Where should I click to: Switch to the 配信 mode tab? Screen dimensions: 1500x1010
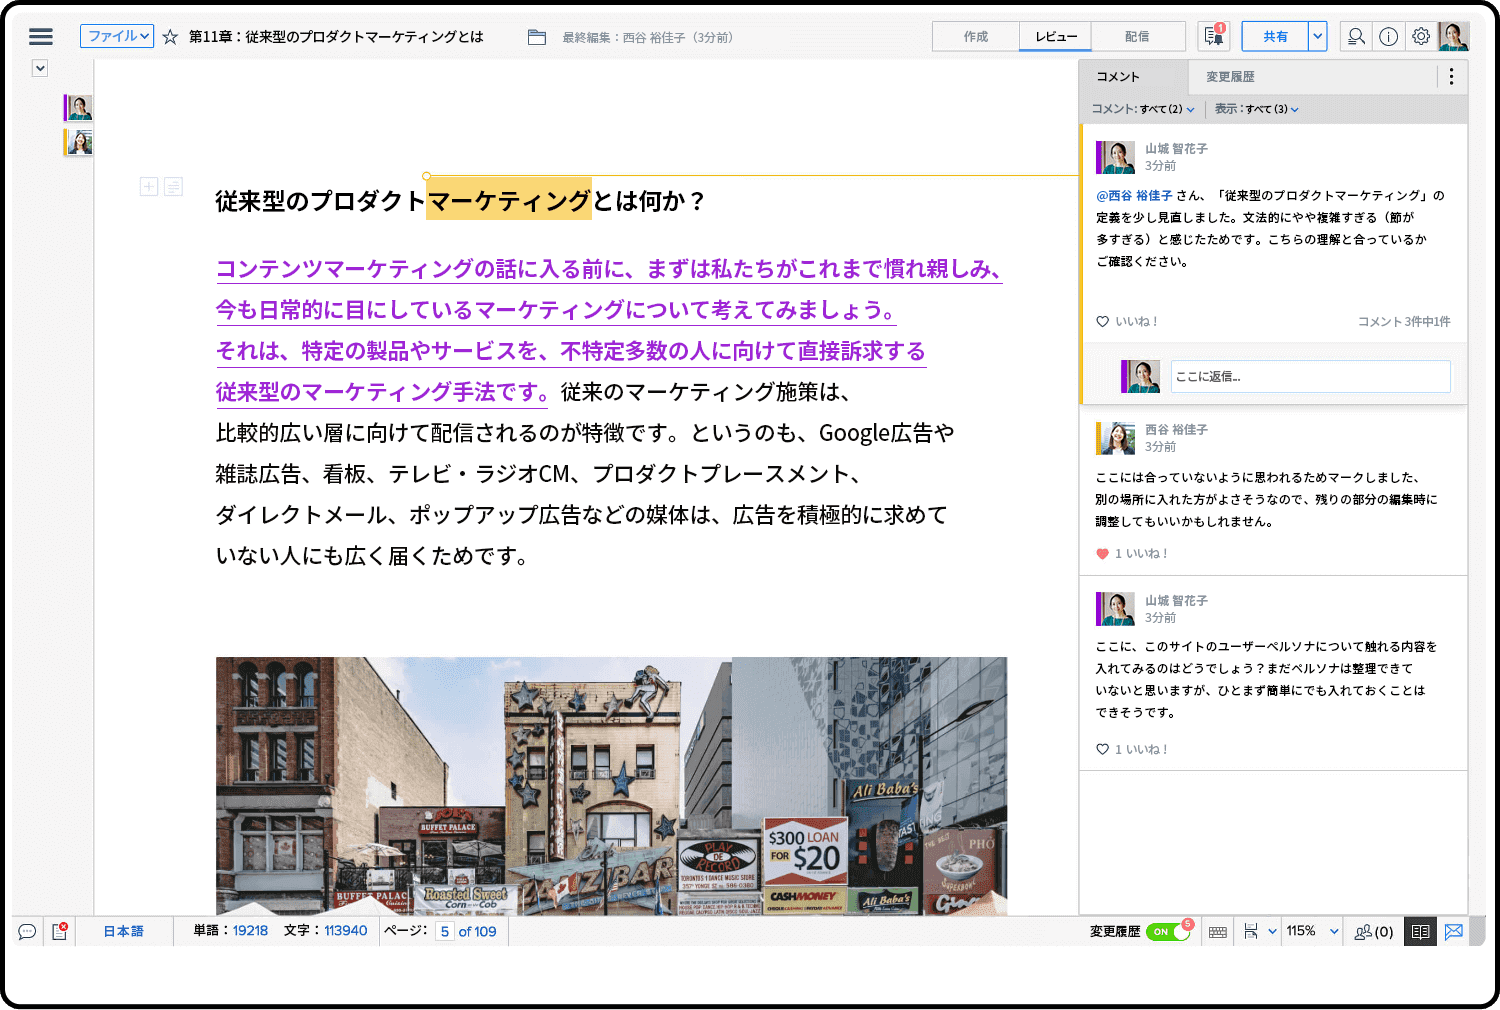coord(1137,36)
